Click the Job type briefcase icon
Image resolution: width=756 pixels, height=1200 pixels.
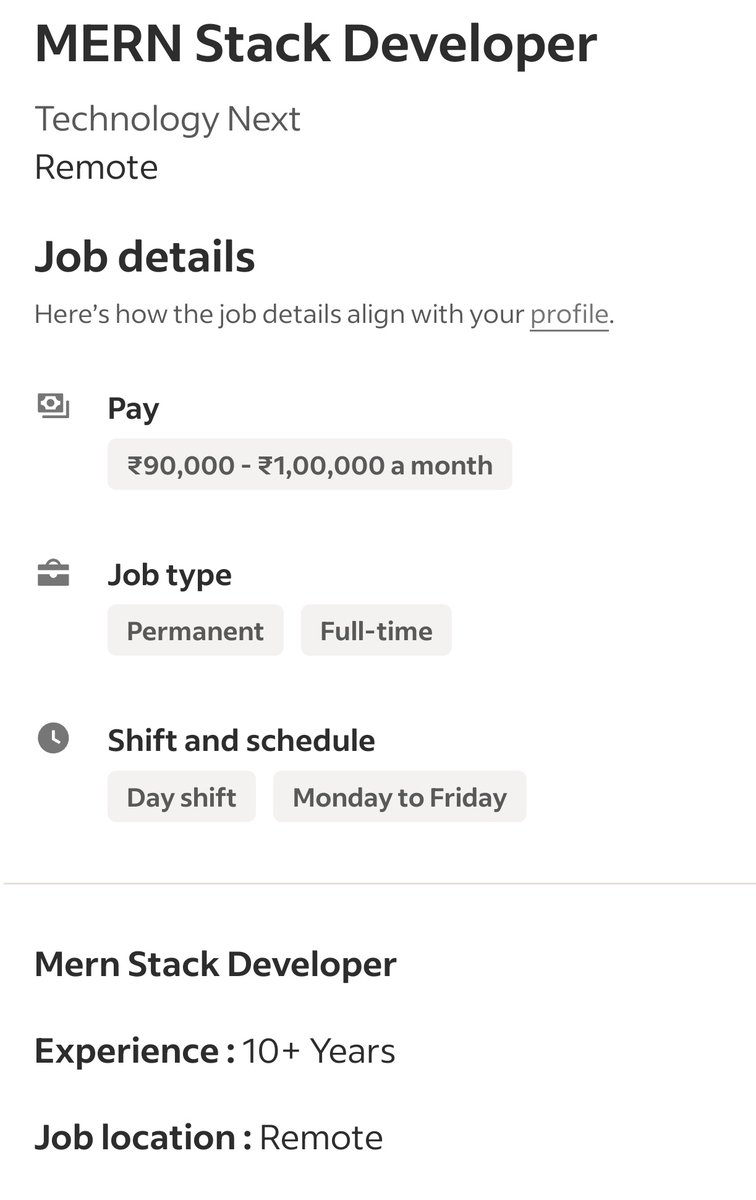(x=53, y=573)
